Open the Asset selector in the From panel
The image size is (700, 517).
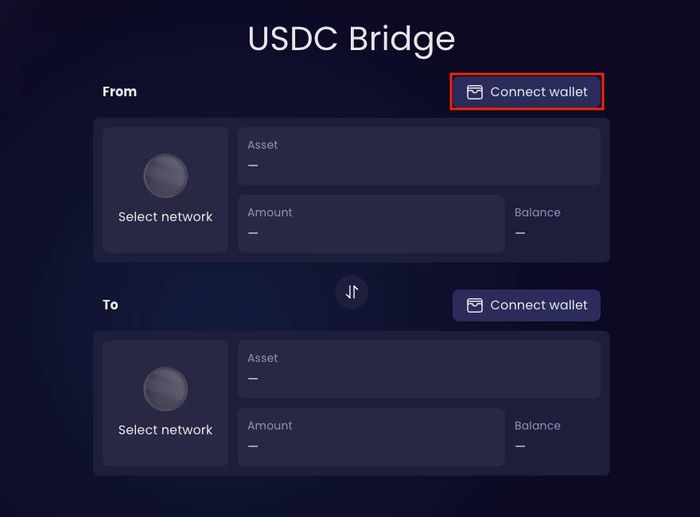coord(419,156)
